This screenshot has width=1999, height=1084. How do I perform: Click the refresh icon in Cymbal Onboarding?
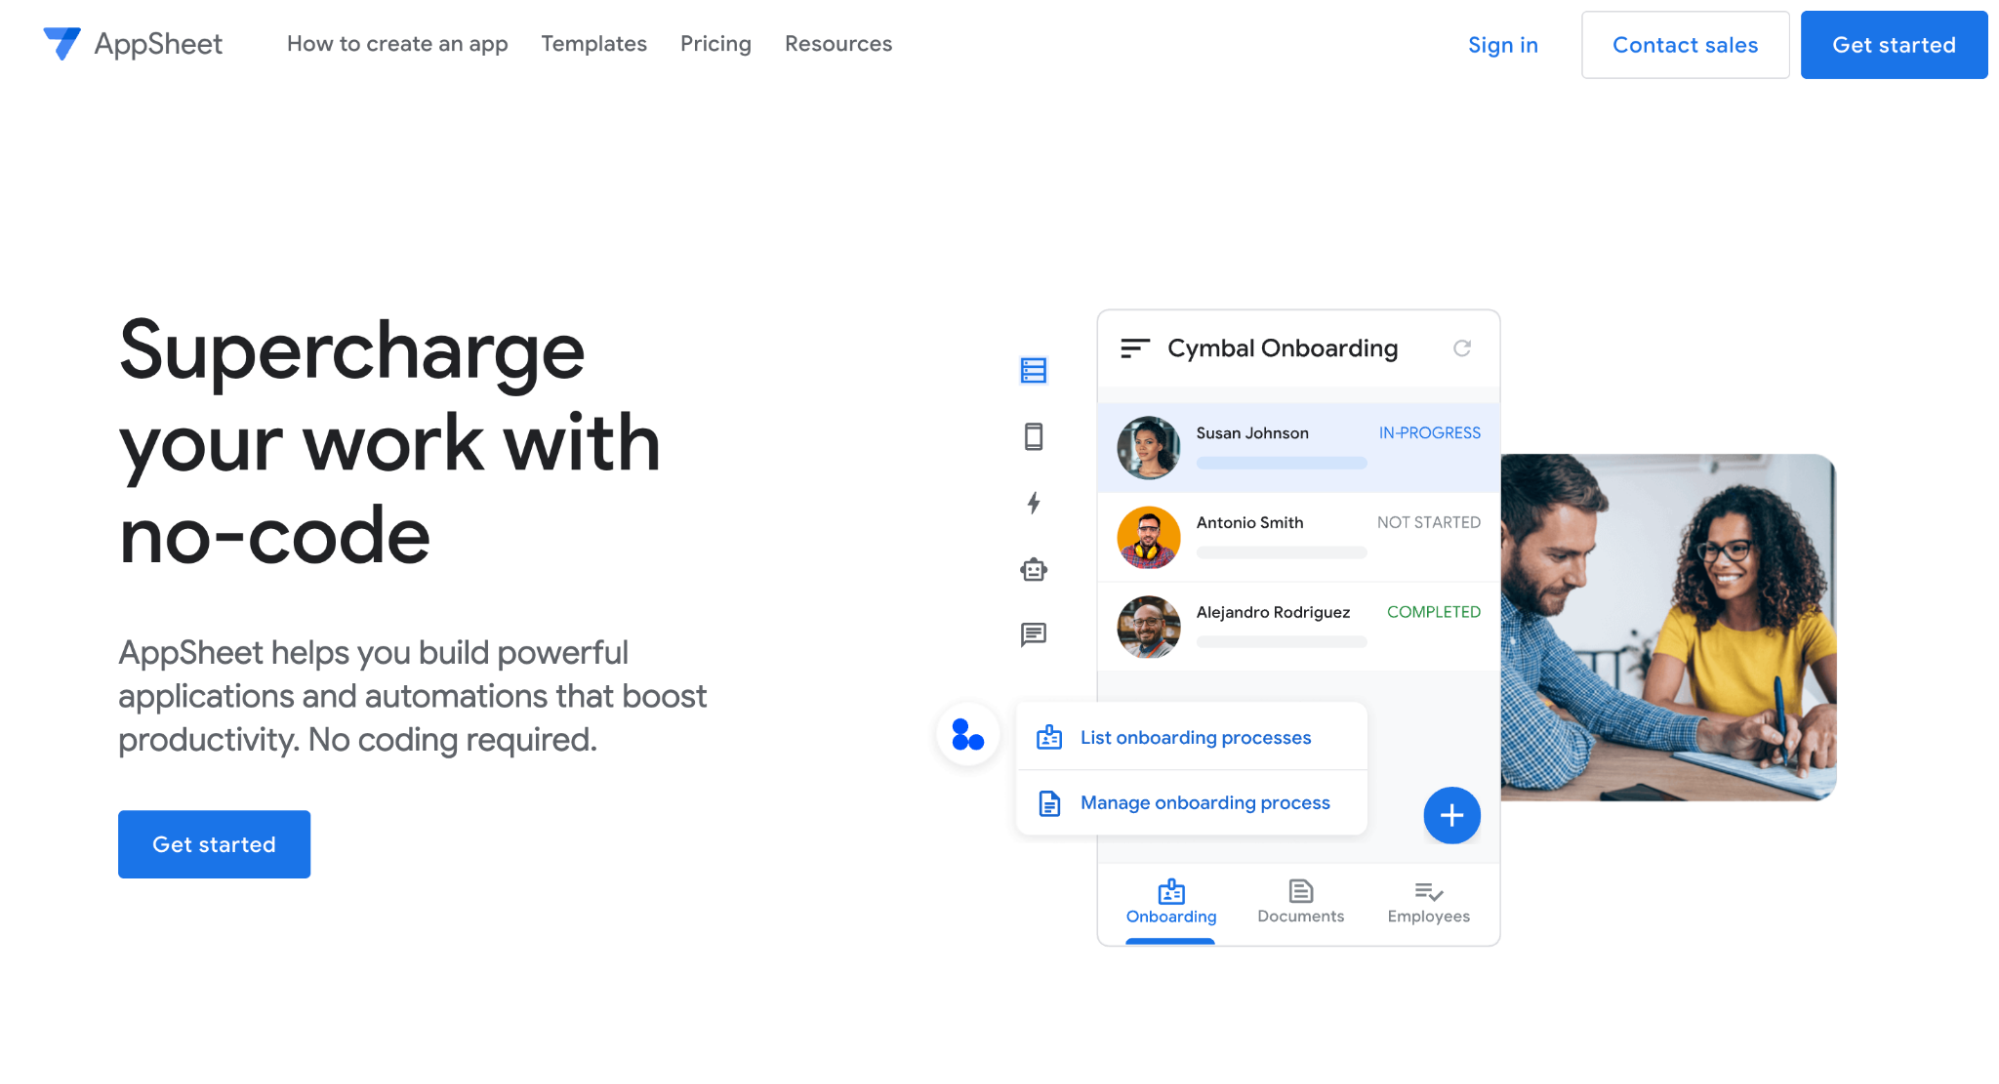pyautogui.click(x=1461, y=348)
